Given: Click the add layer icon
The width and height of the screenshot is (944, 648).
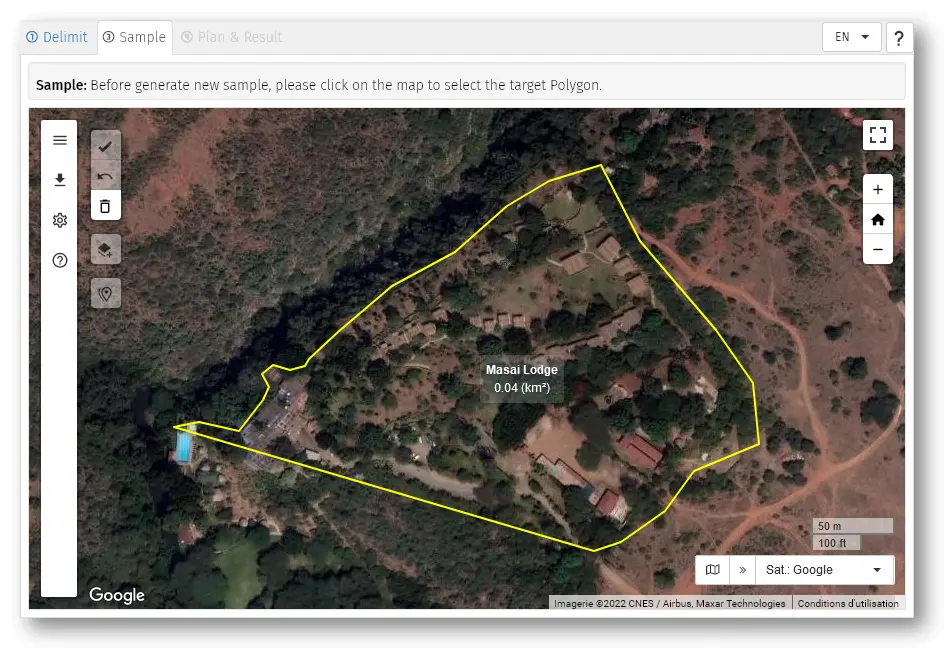Looking at the screenshot, I should (x=106, y=249).
